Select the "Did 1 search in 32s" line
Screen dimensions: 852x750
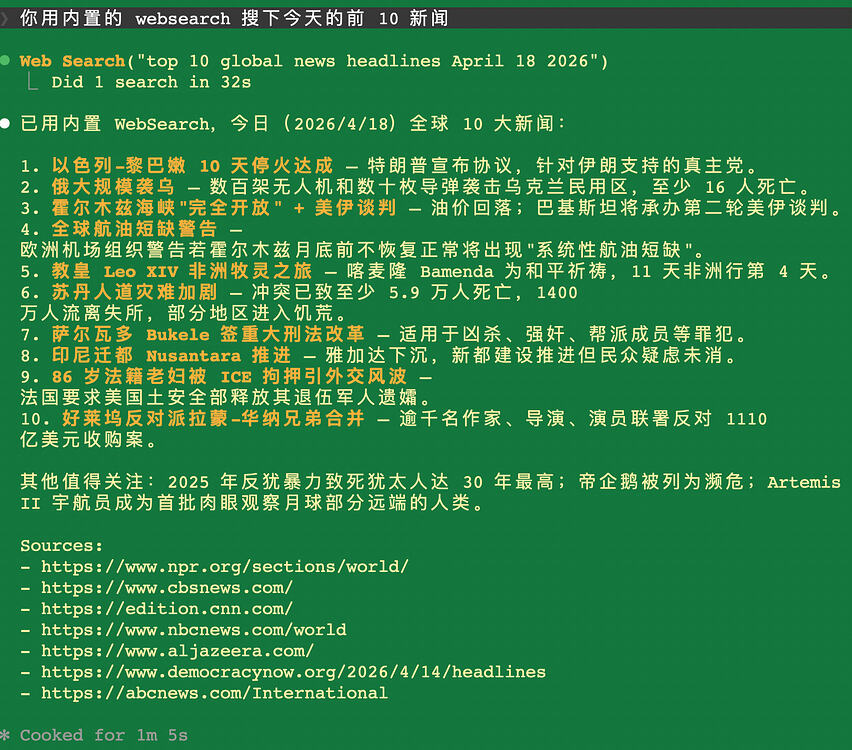(x=151, y=82)
